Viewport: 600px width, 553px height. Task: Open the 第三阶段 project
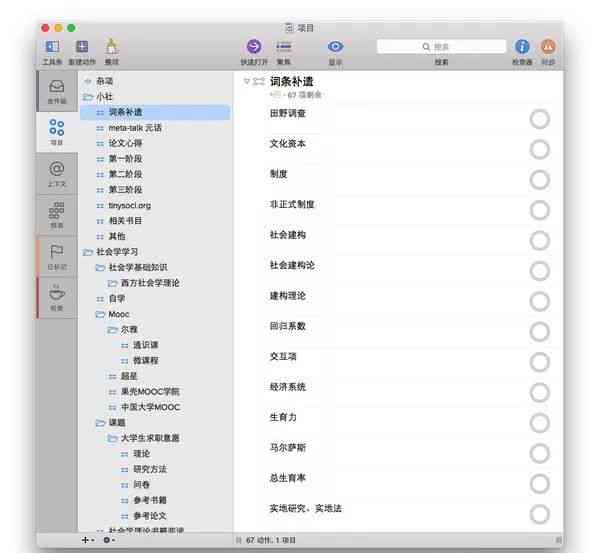pos(126,190)
